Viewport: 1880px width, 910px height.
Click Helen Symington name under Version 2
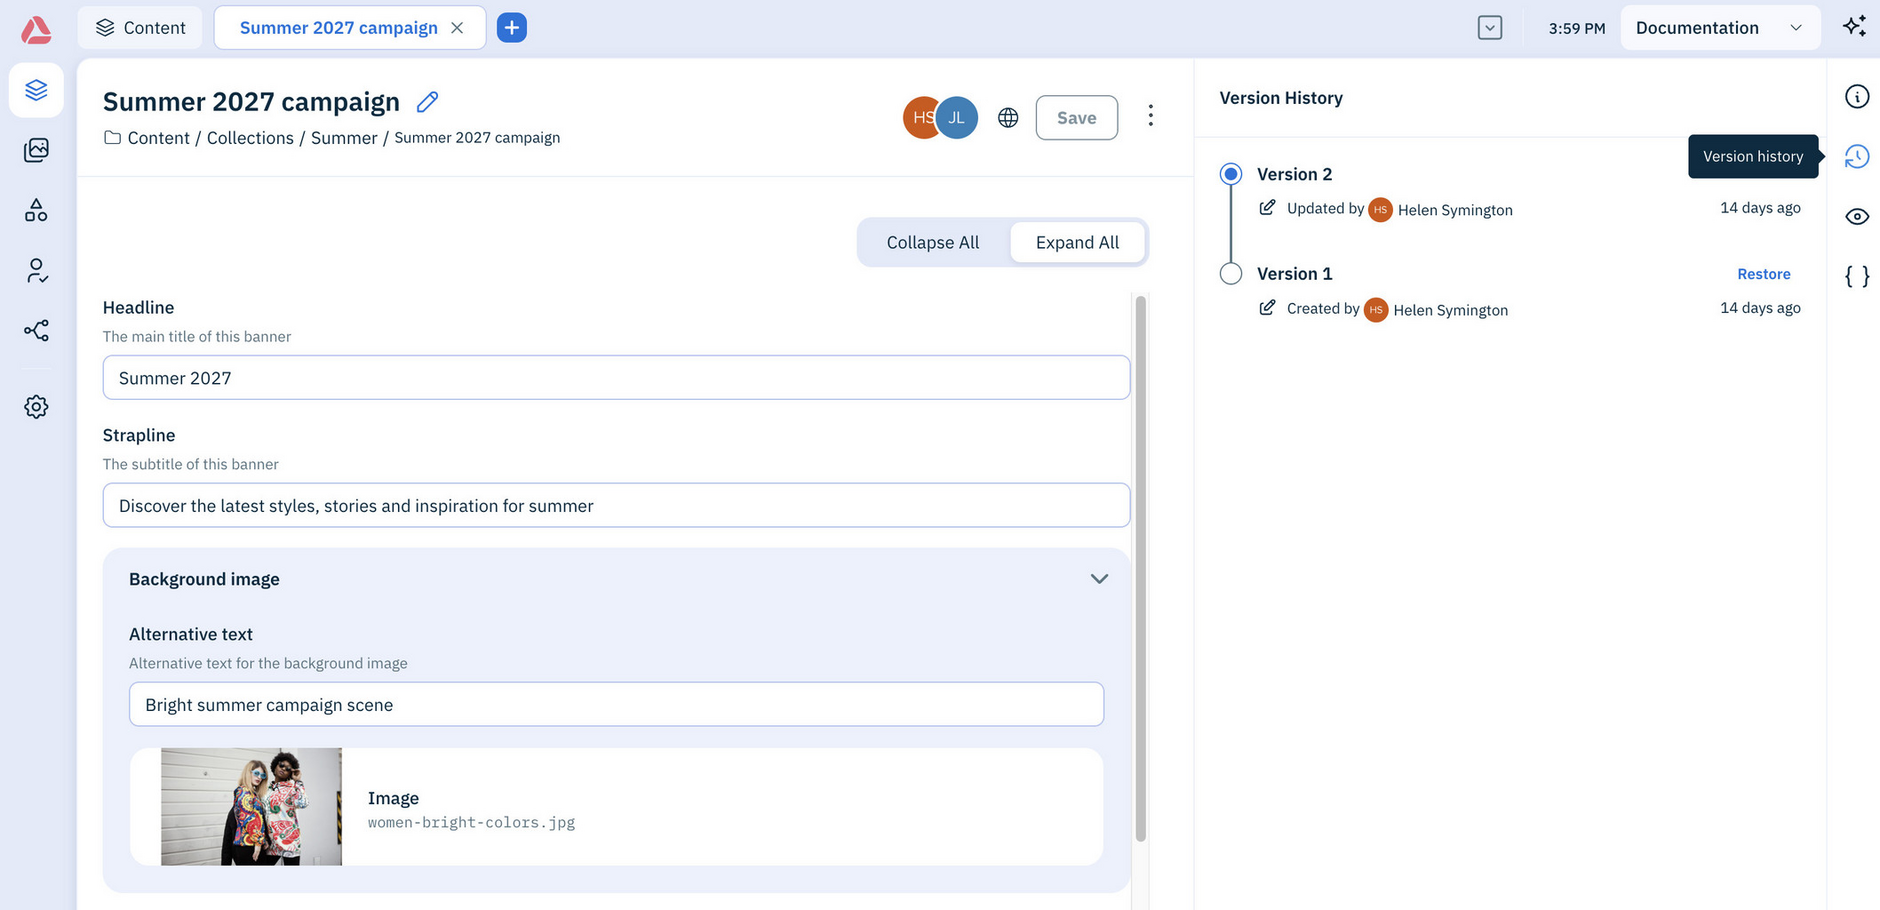coord(1455,210)
